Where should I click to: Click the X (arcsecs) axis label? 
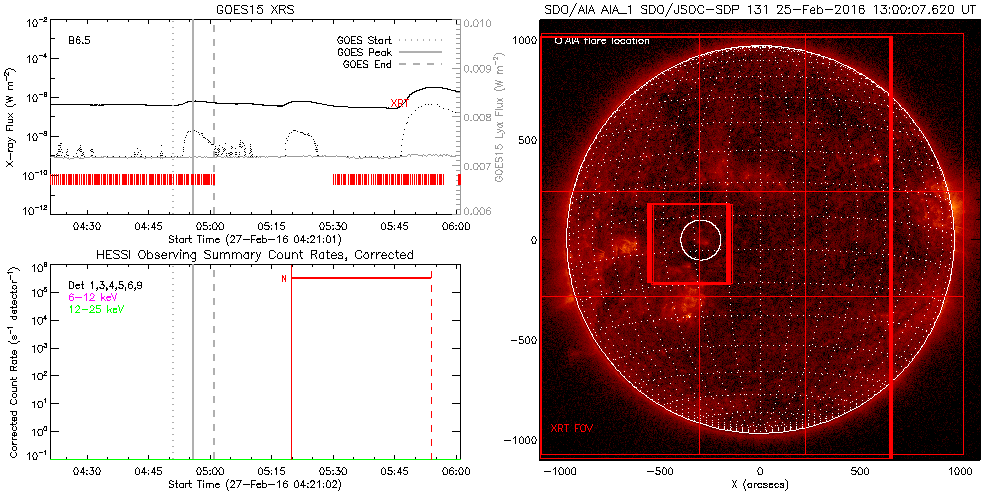coord(760,484)
